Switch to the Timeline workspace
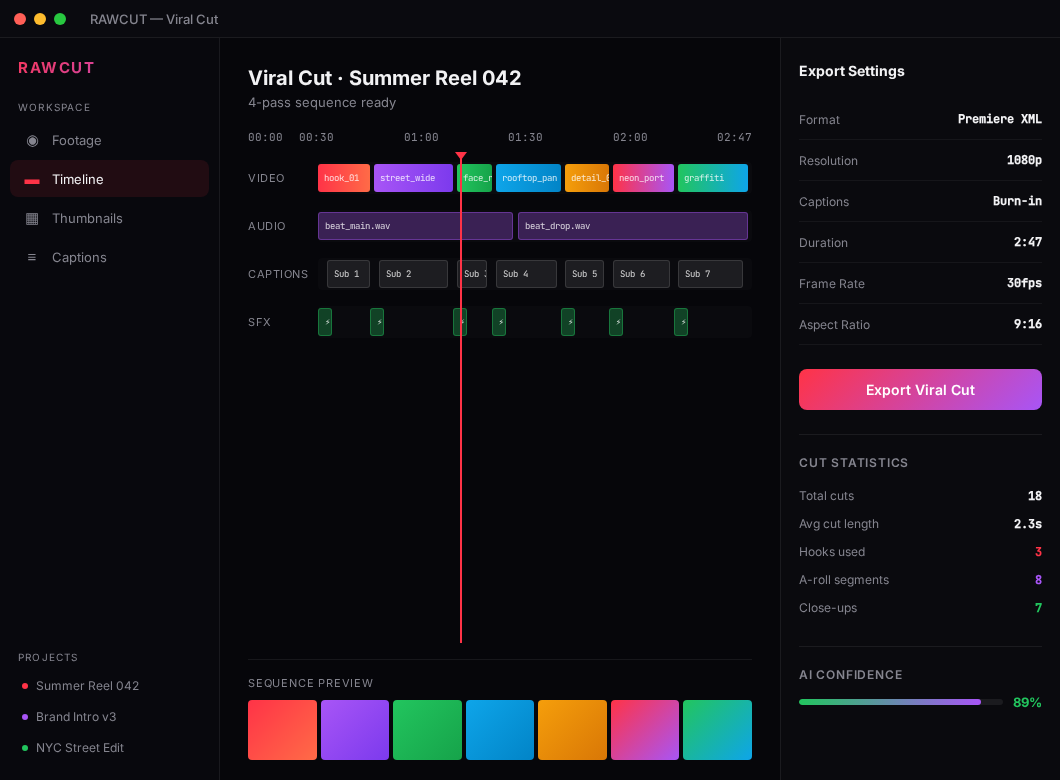 (76, 179)
